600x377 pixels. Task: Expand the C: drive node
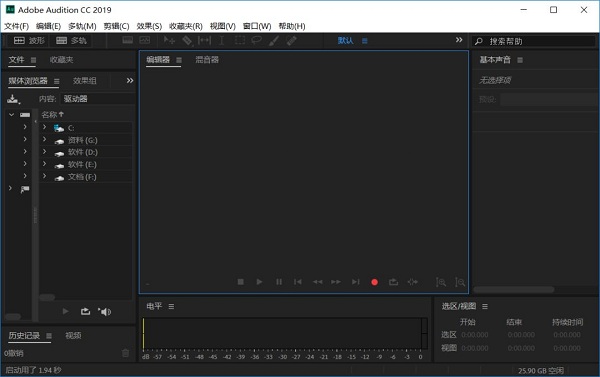click(44, 127)
